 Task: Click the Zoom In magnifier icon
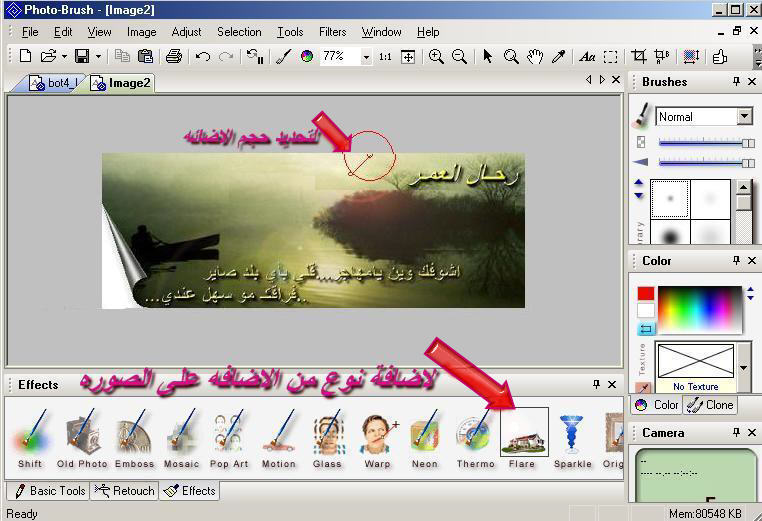(x=436, y=57)
